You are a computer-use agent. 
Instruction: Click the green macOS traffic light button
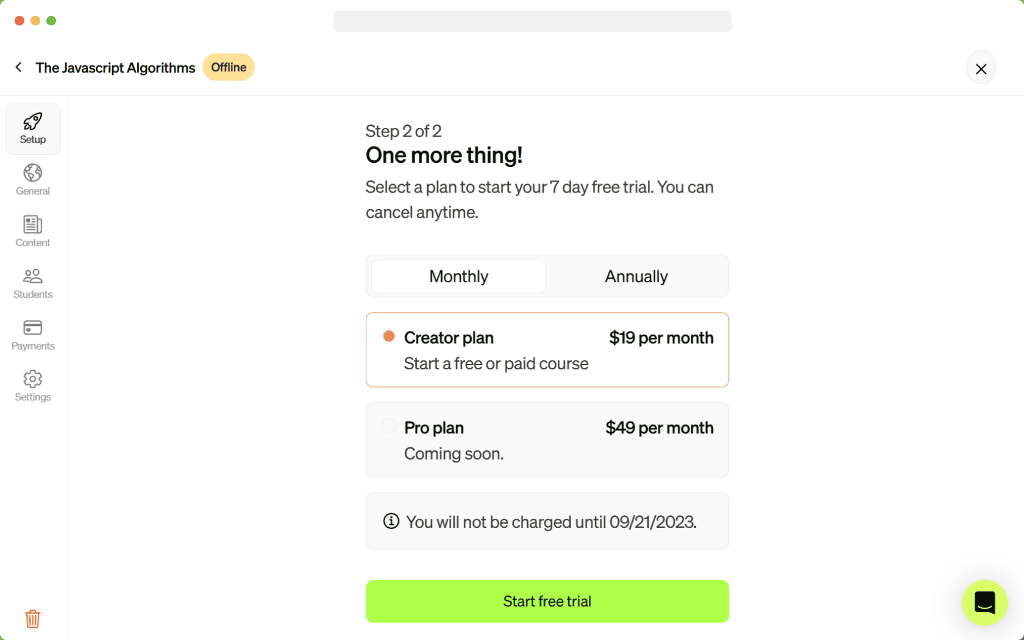(x=52, y=19)
